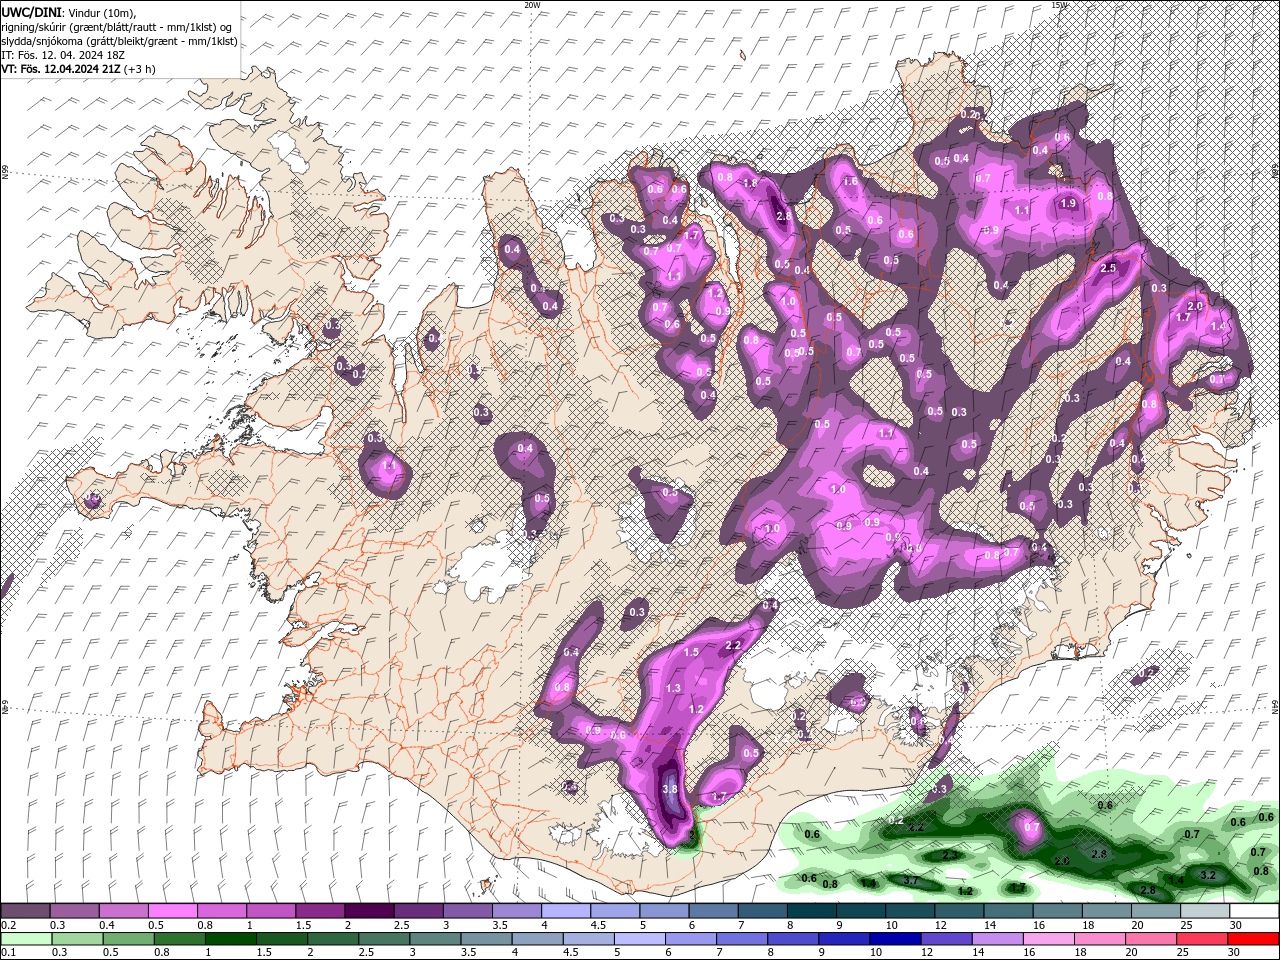Click the 15W longitude label
1280x960 pixels.
coord(1059,5)
